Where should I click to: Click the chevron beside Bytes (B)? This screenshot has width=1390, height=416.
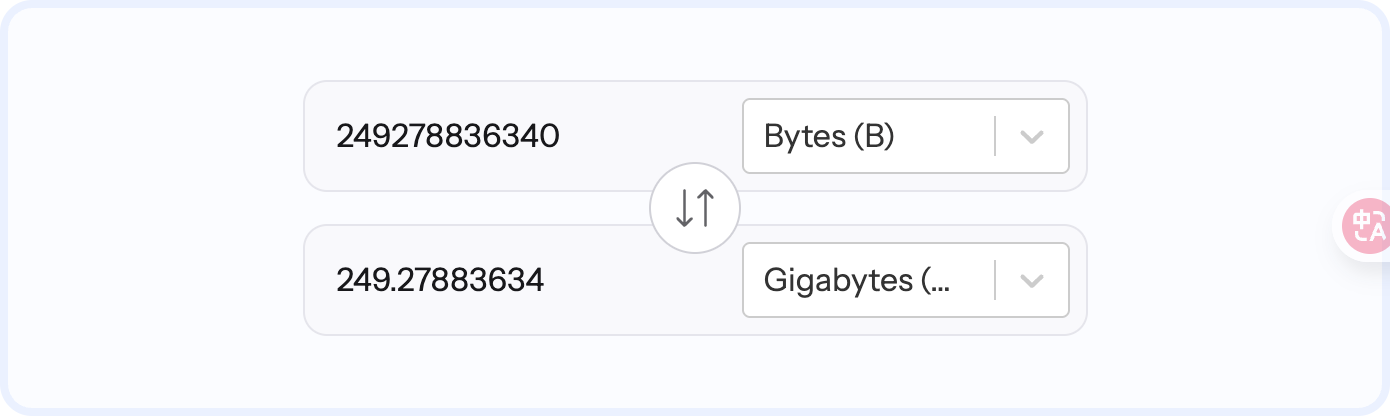click(x=1031, y=136)
